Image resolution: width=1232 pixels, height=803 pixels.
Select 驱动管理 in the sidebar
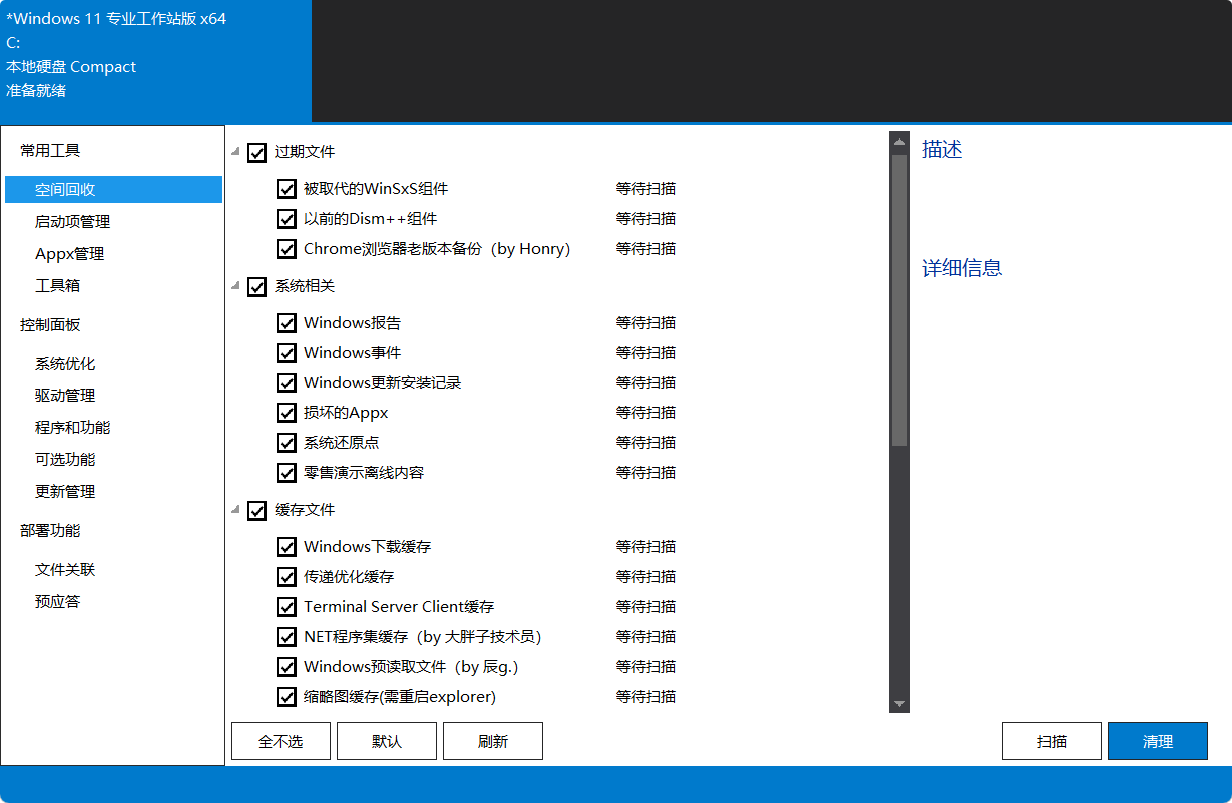(65, 396)
